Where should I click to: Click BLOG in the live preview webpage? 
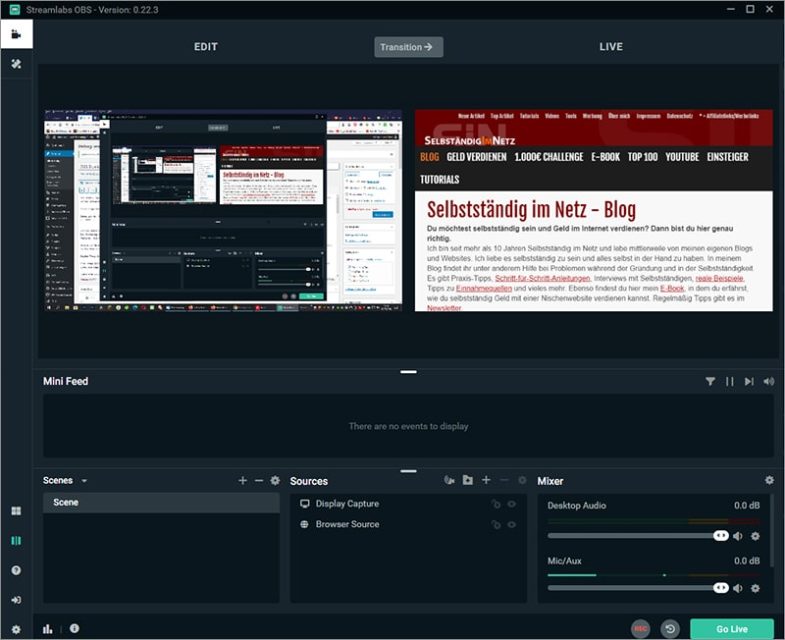pos(430,157)
